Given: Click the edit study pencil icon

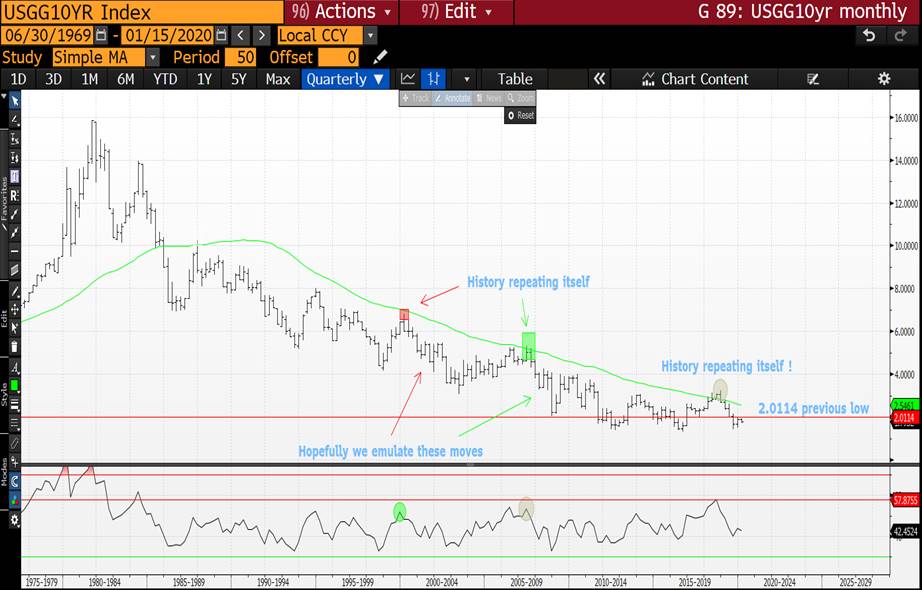Looking at the screenshot, I should [x=380, y=57].
